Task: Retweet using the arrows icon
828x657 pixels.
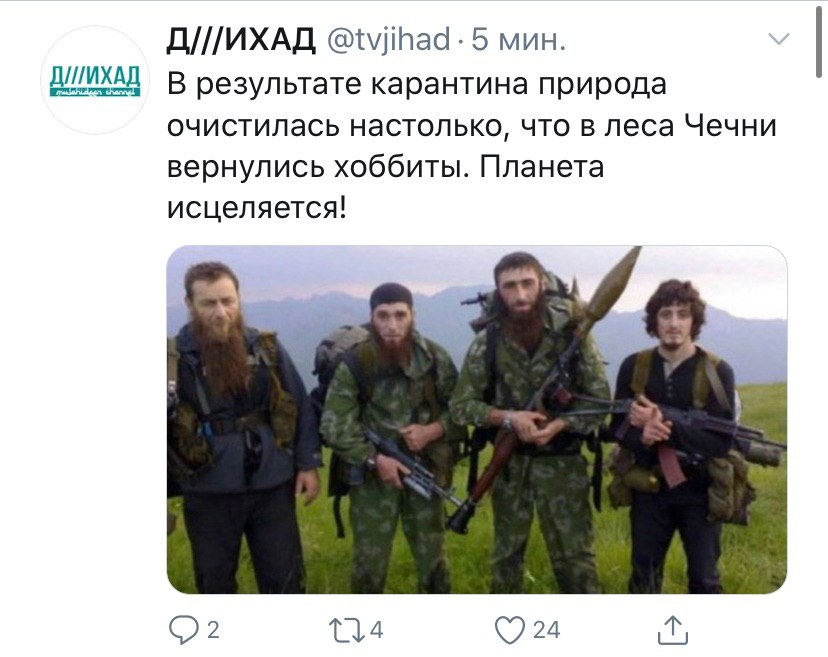Action: click(x=346, y=630)
